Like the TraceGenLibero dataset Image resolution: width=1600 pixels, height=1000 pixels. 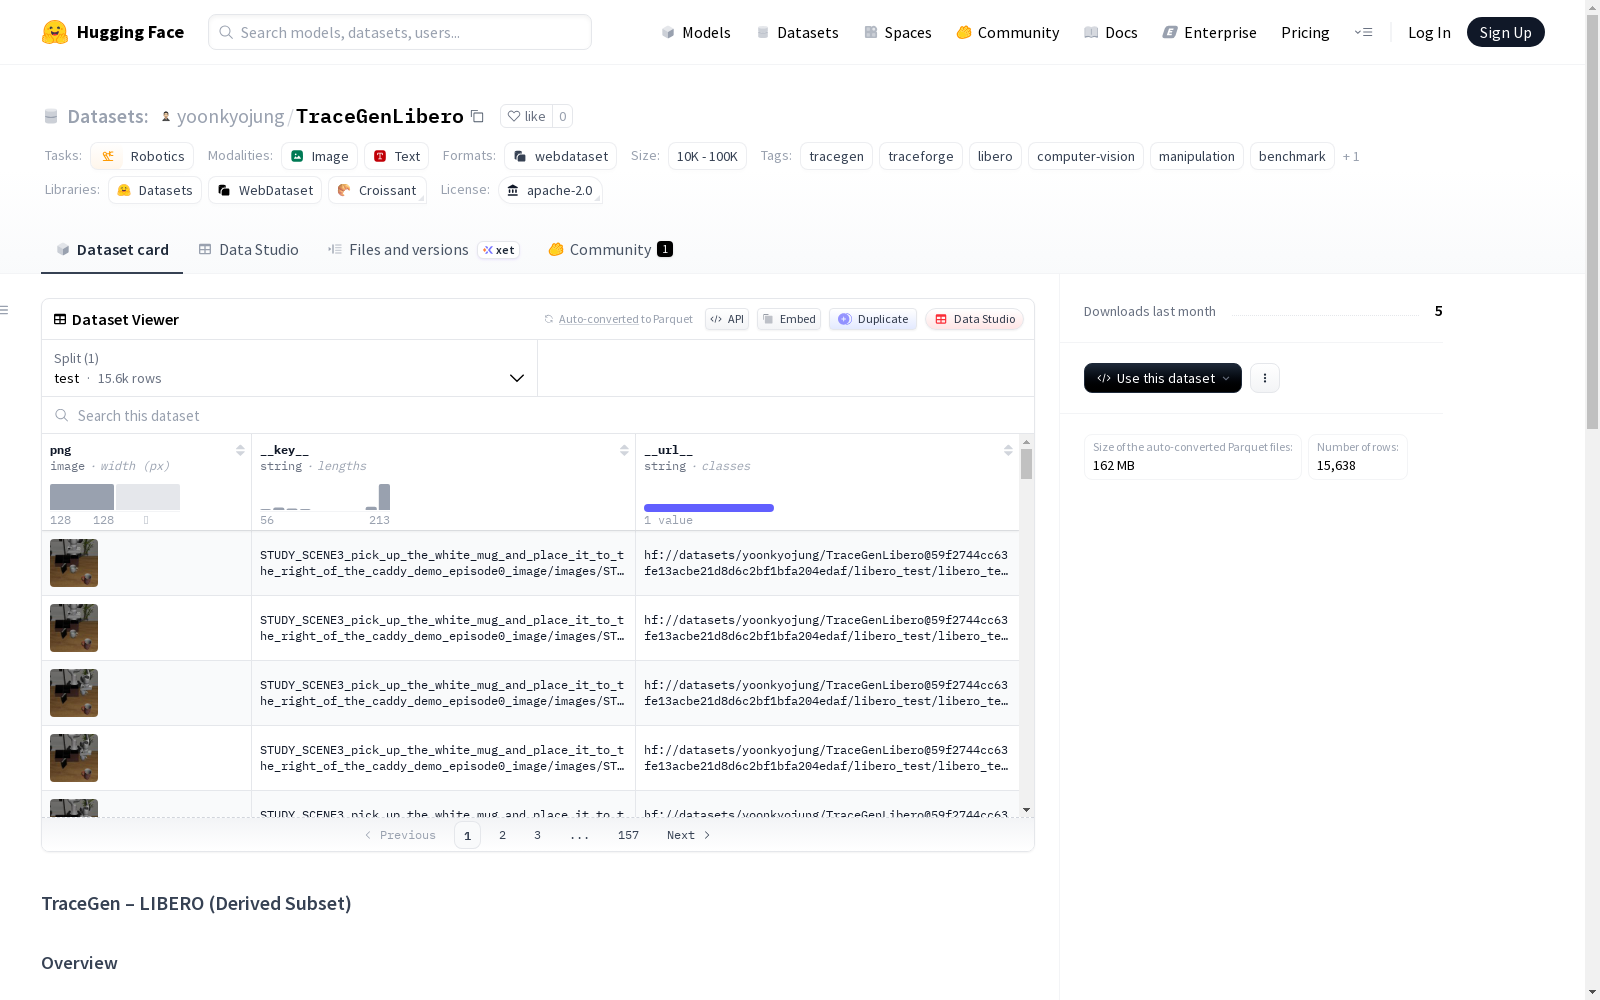click(527, 117)
